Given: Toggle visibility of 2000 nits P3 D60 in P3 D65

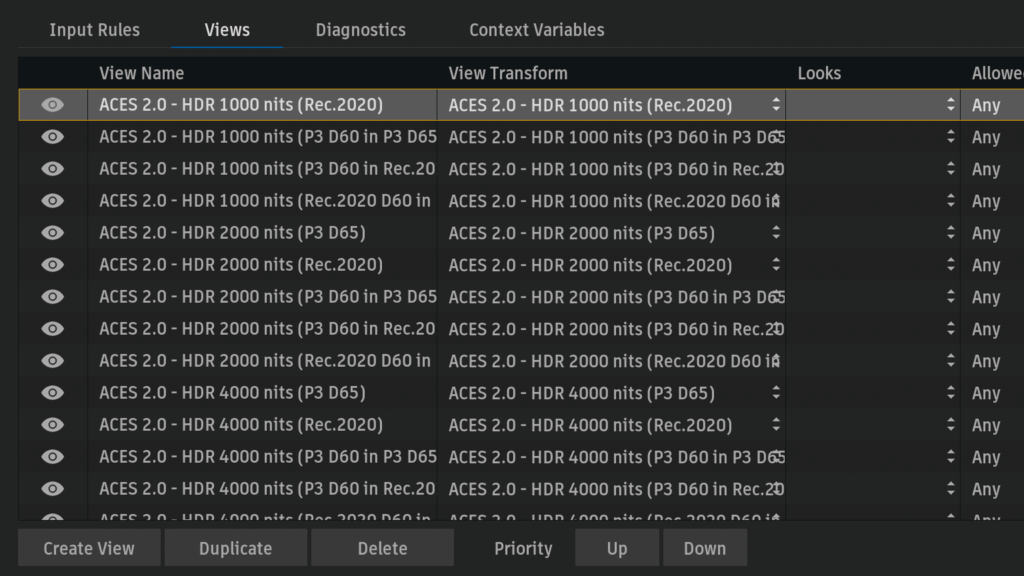Looking at the screenshot, I should [x=52, y=296].
